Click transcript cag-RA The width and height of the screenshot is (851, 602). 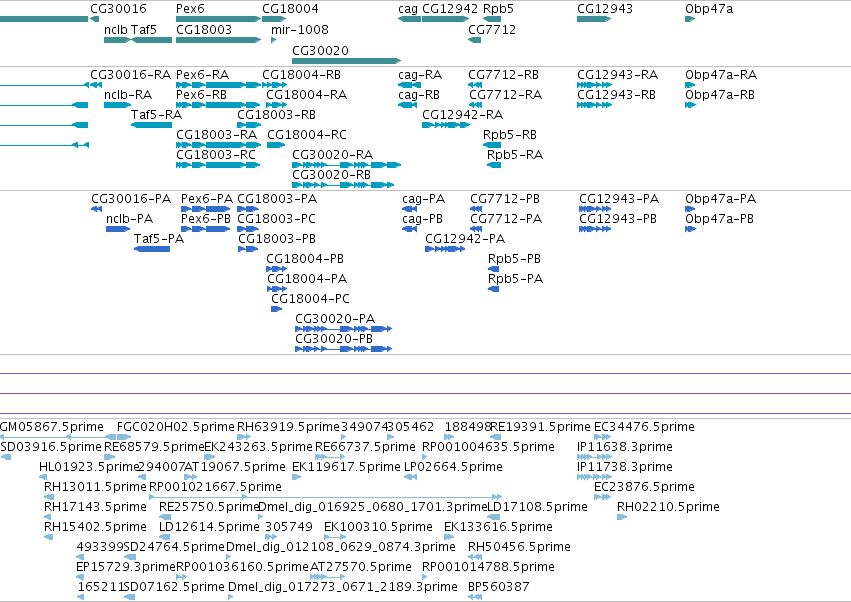pos(420,74)
